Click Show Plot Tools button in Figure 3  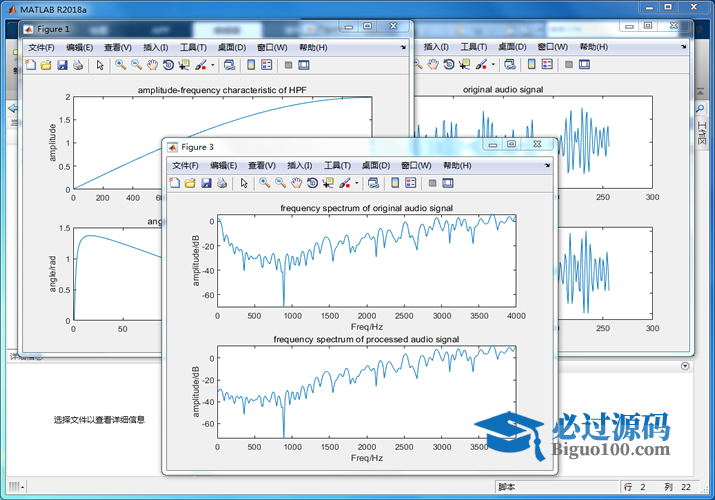click(448, 183)
